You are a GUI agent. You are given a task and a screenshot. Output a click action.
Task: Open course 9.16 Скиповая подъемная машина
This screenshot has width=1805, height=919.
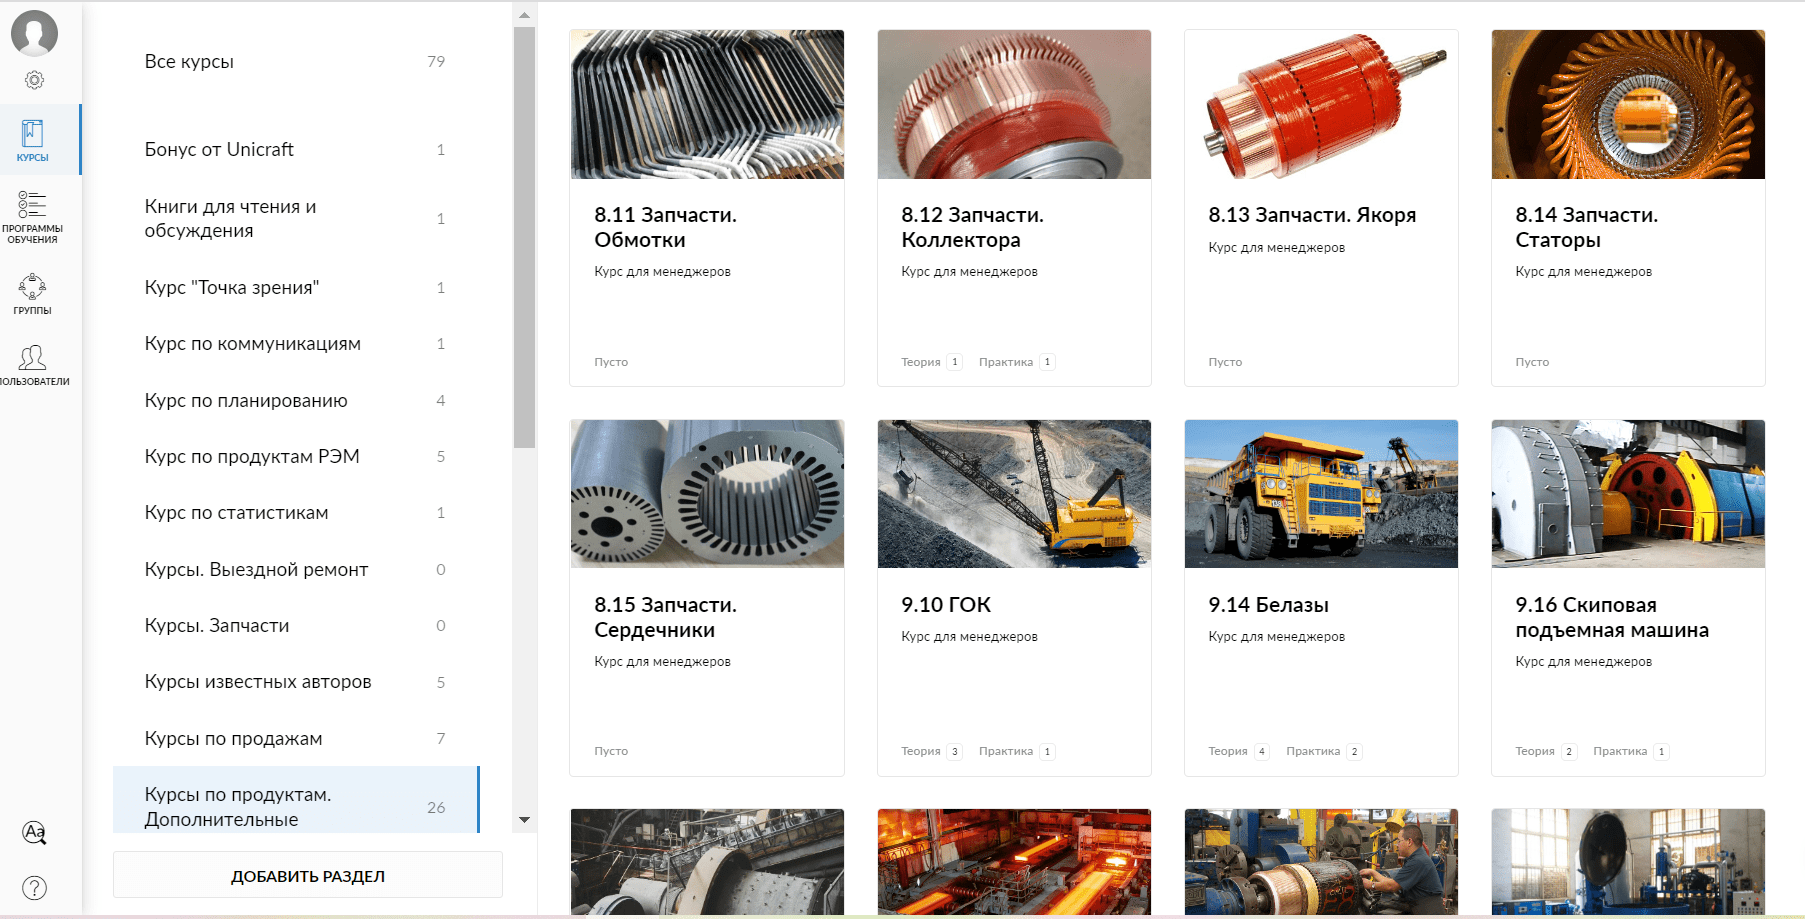[1611, 617]
